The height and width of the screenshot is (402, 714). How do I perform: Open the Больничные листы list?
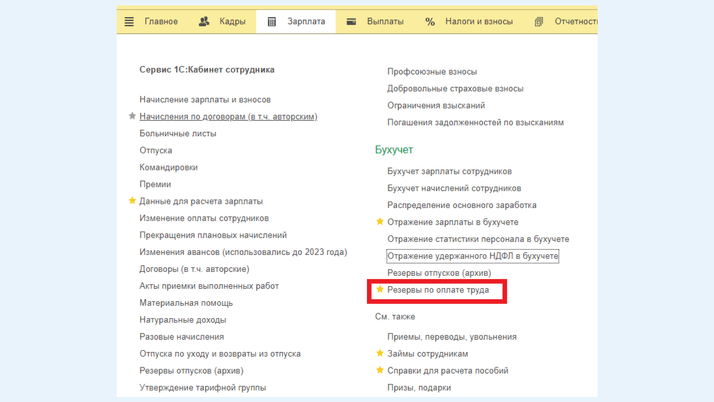point(177,133)
